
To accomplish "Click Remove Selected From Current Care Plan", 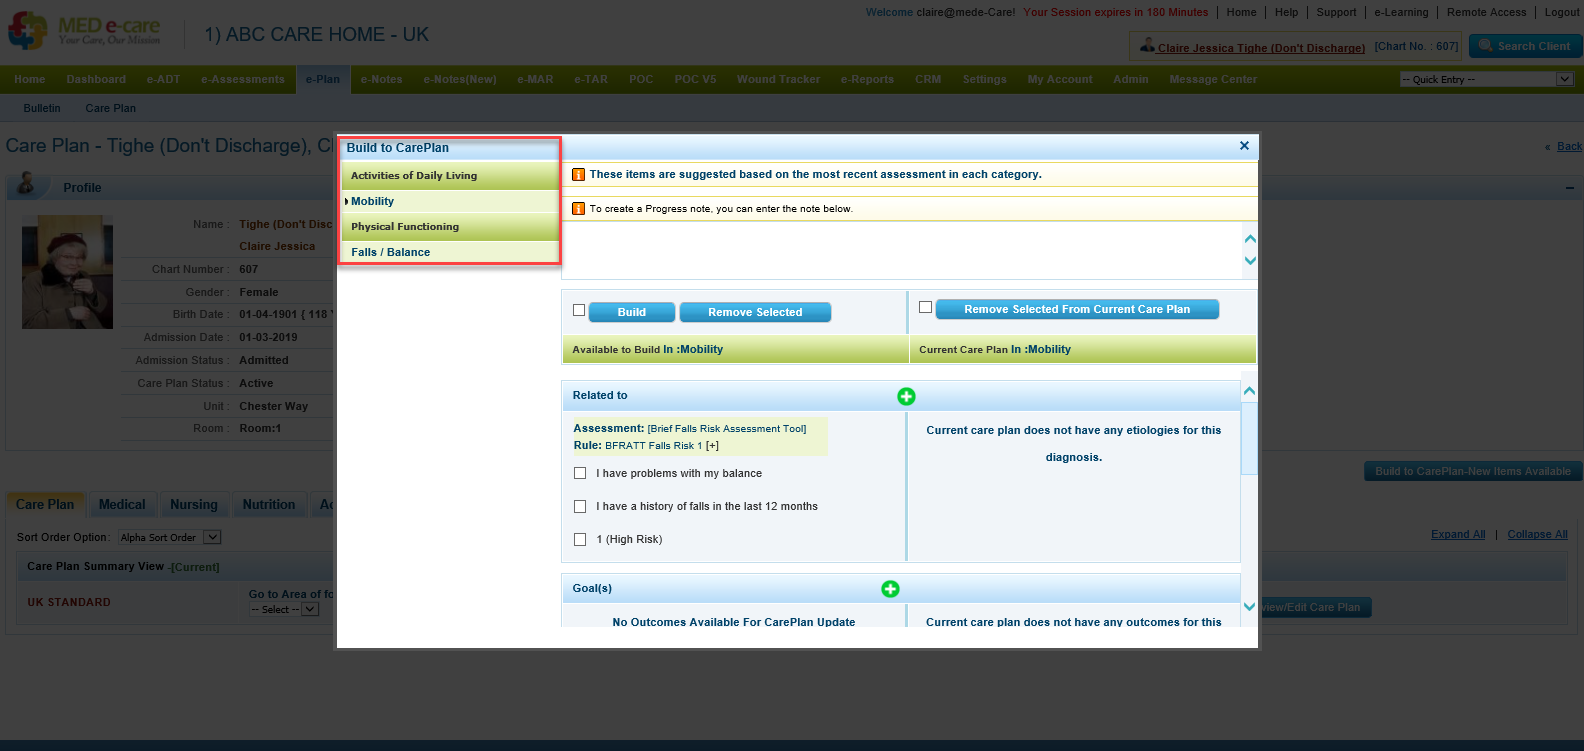I will (x=1076, y=310).
